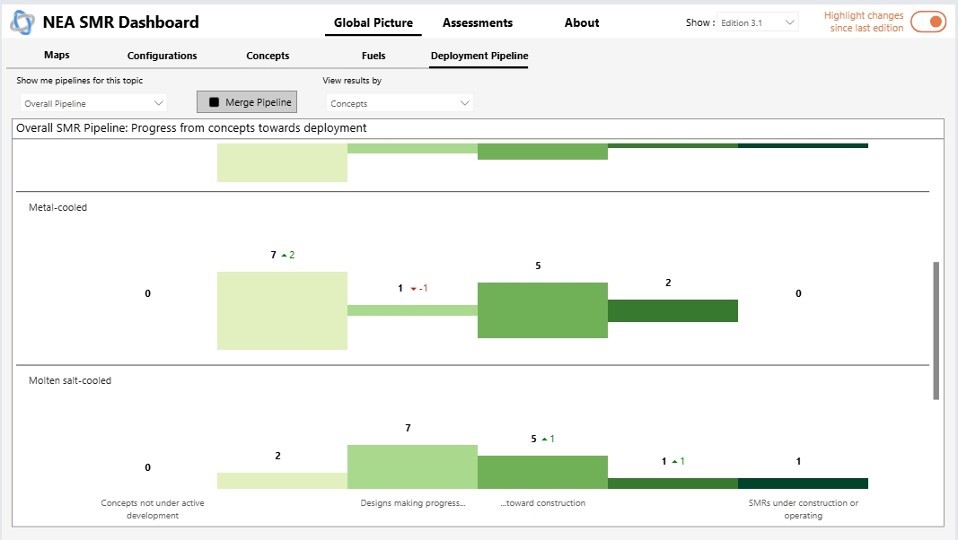Click the vertical scrollbar thumb

pos(936,330)
